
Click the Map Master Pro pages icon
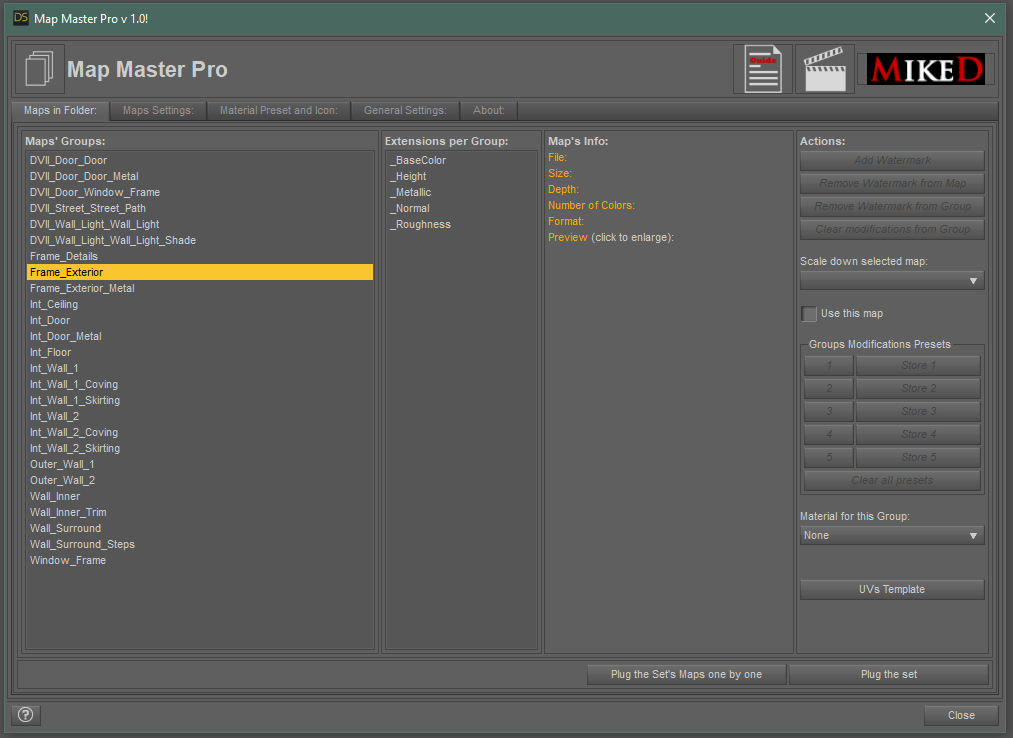tap(39, 69)
